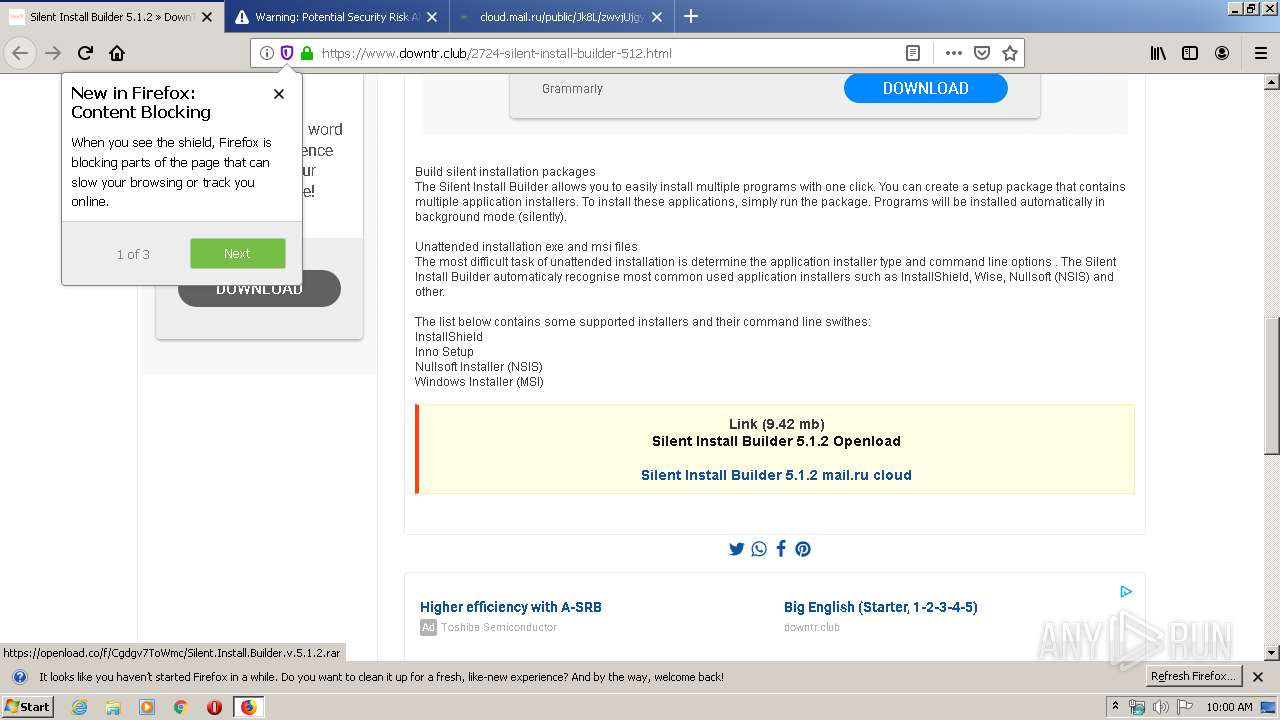Viewport: 1280px width, 720px height.
Task: Show hidden tray icons arrow
Action: [x=1116, y=707]
